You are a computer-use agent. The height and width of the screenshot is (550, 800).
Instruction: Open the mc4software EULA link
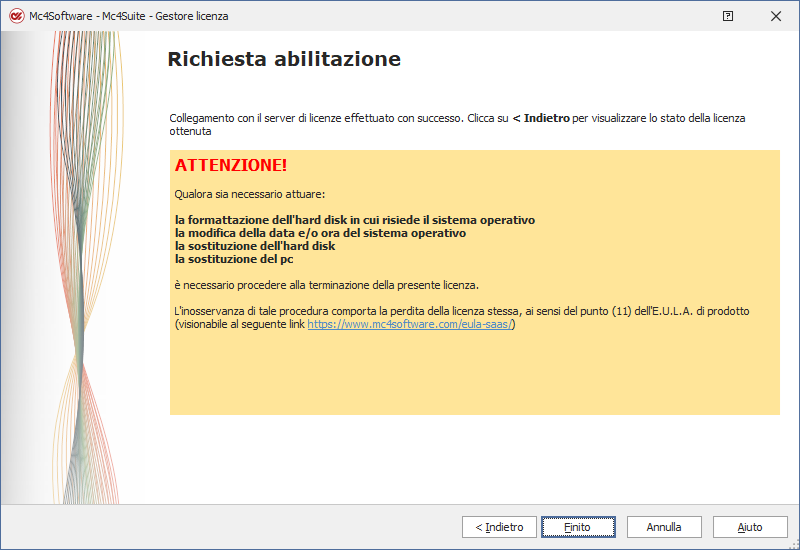(409, 324)
